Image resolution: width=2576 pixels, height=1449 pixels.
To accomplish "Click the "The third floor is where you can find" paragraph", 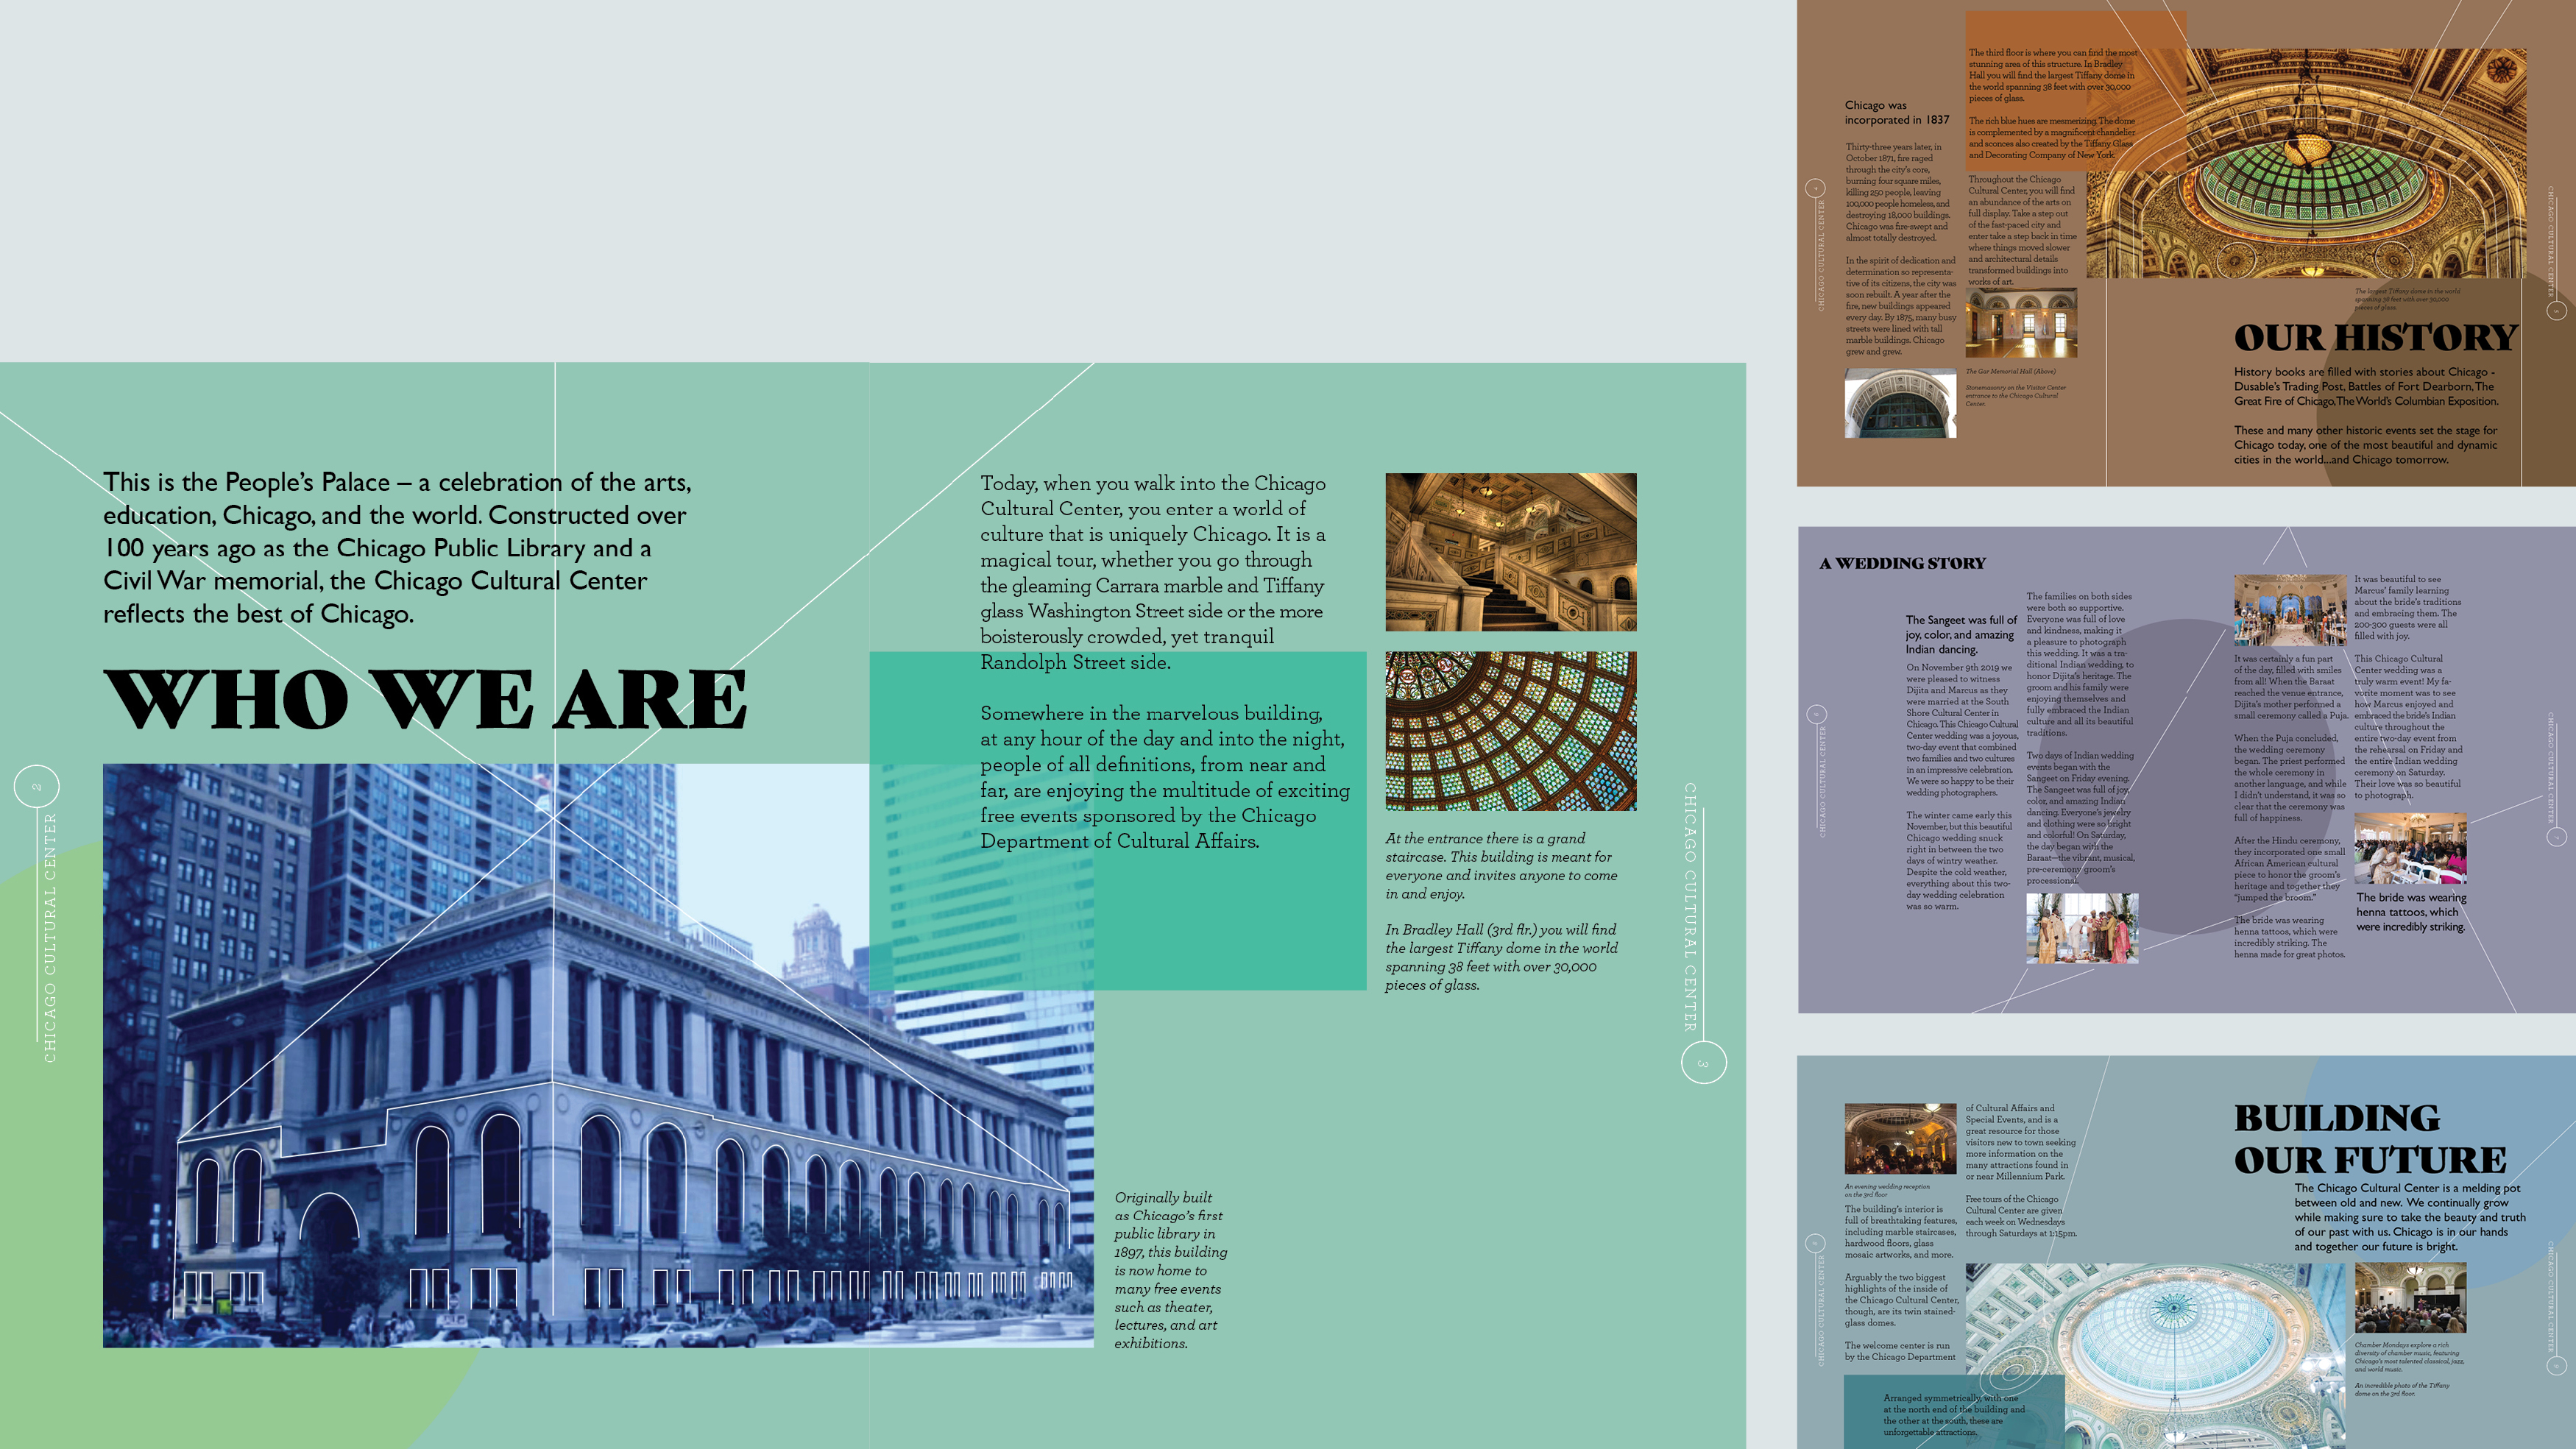I will coord(2052,75).
